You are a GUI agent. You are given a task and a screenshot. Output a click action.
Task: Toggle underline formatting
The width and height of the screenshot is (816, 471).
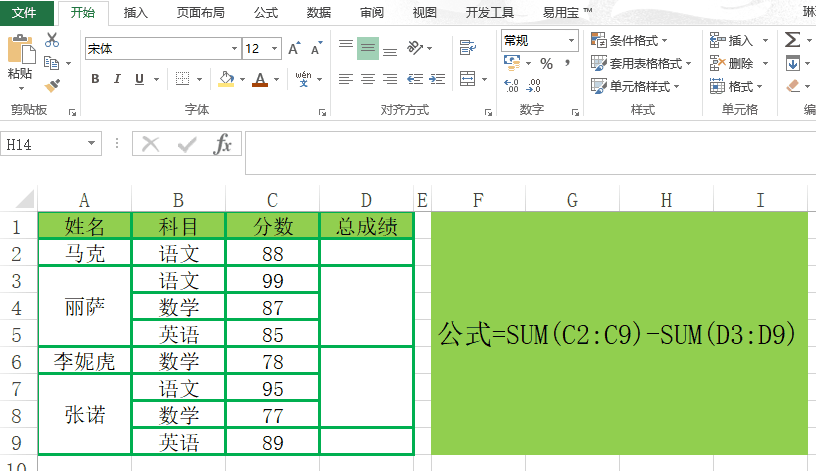tap(139, 79)
